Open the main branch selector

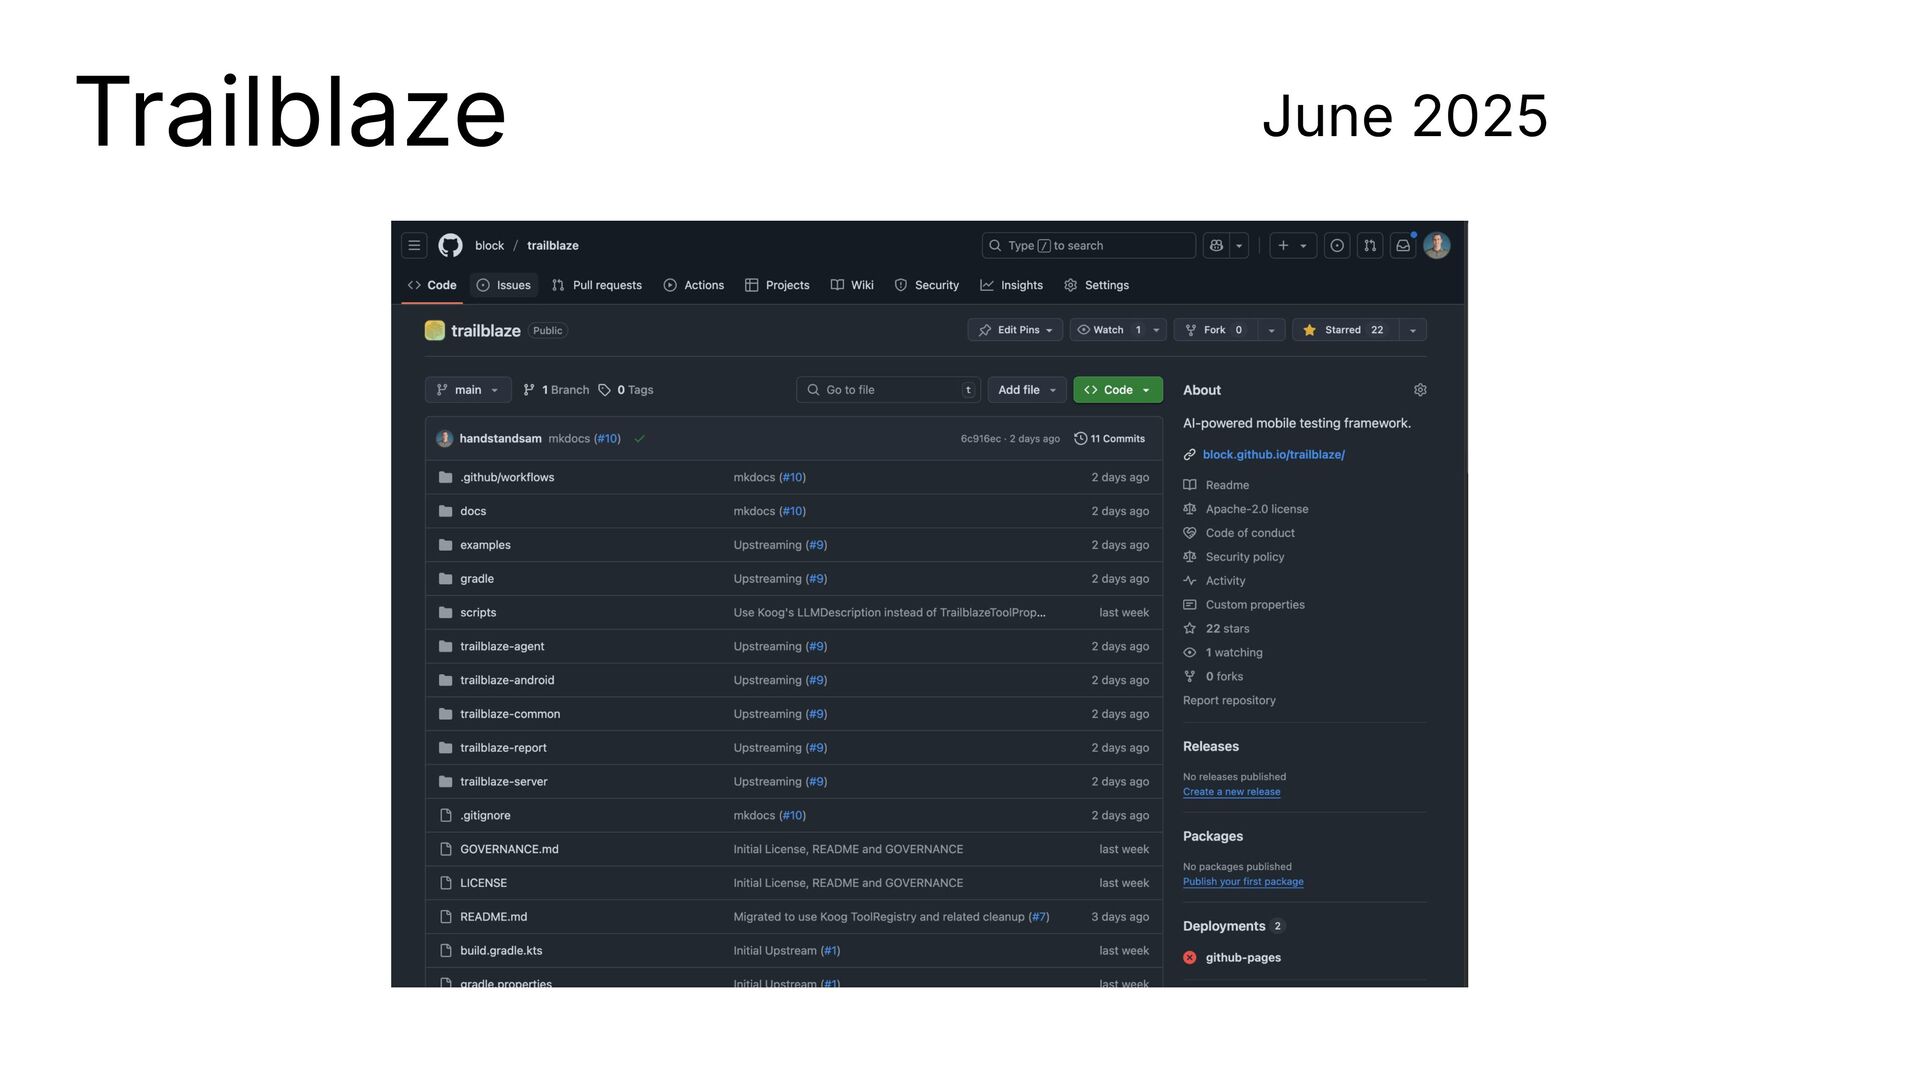coord(468,390)
